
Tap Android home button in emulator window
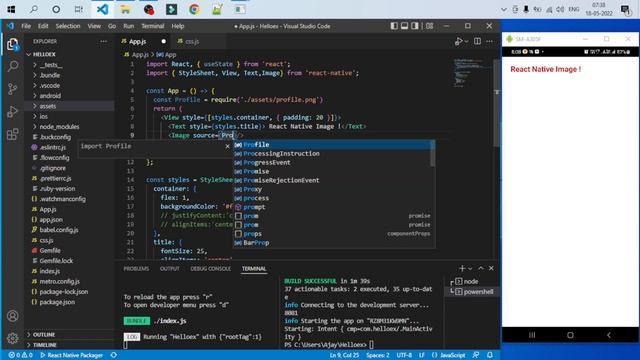click(x=570, y=335)
